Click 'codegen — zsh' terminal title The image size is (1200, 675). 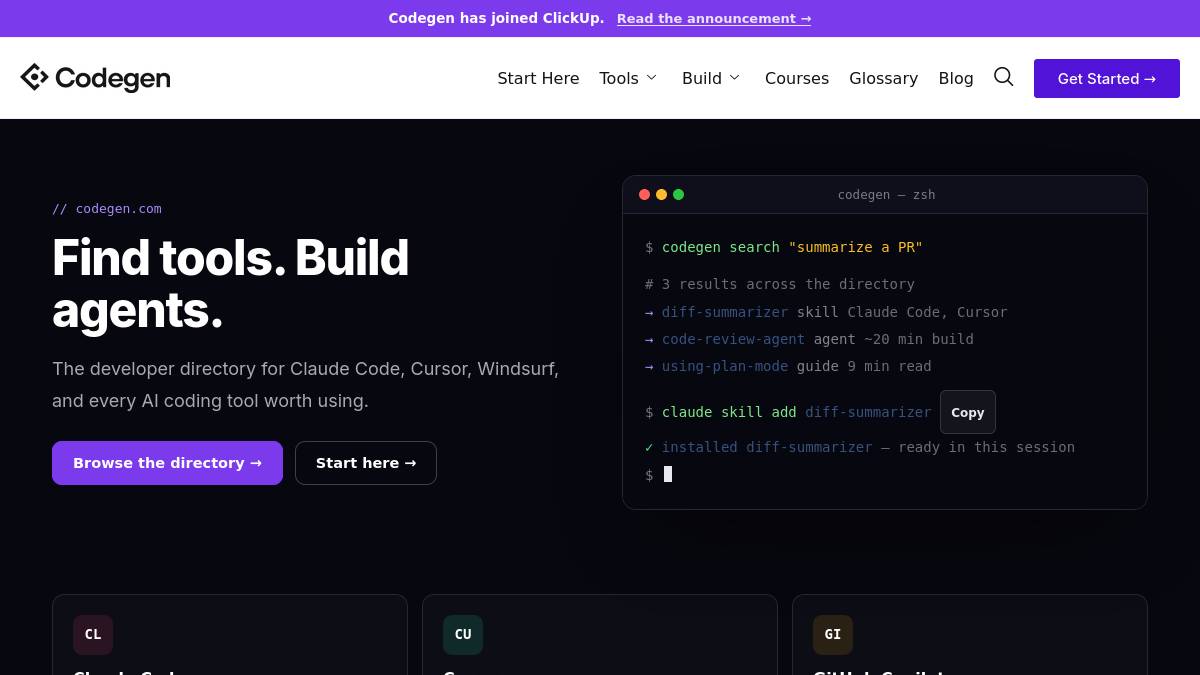point(886,194)
